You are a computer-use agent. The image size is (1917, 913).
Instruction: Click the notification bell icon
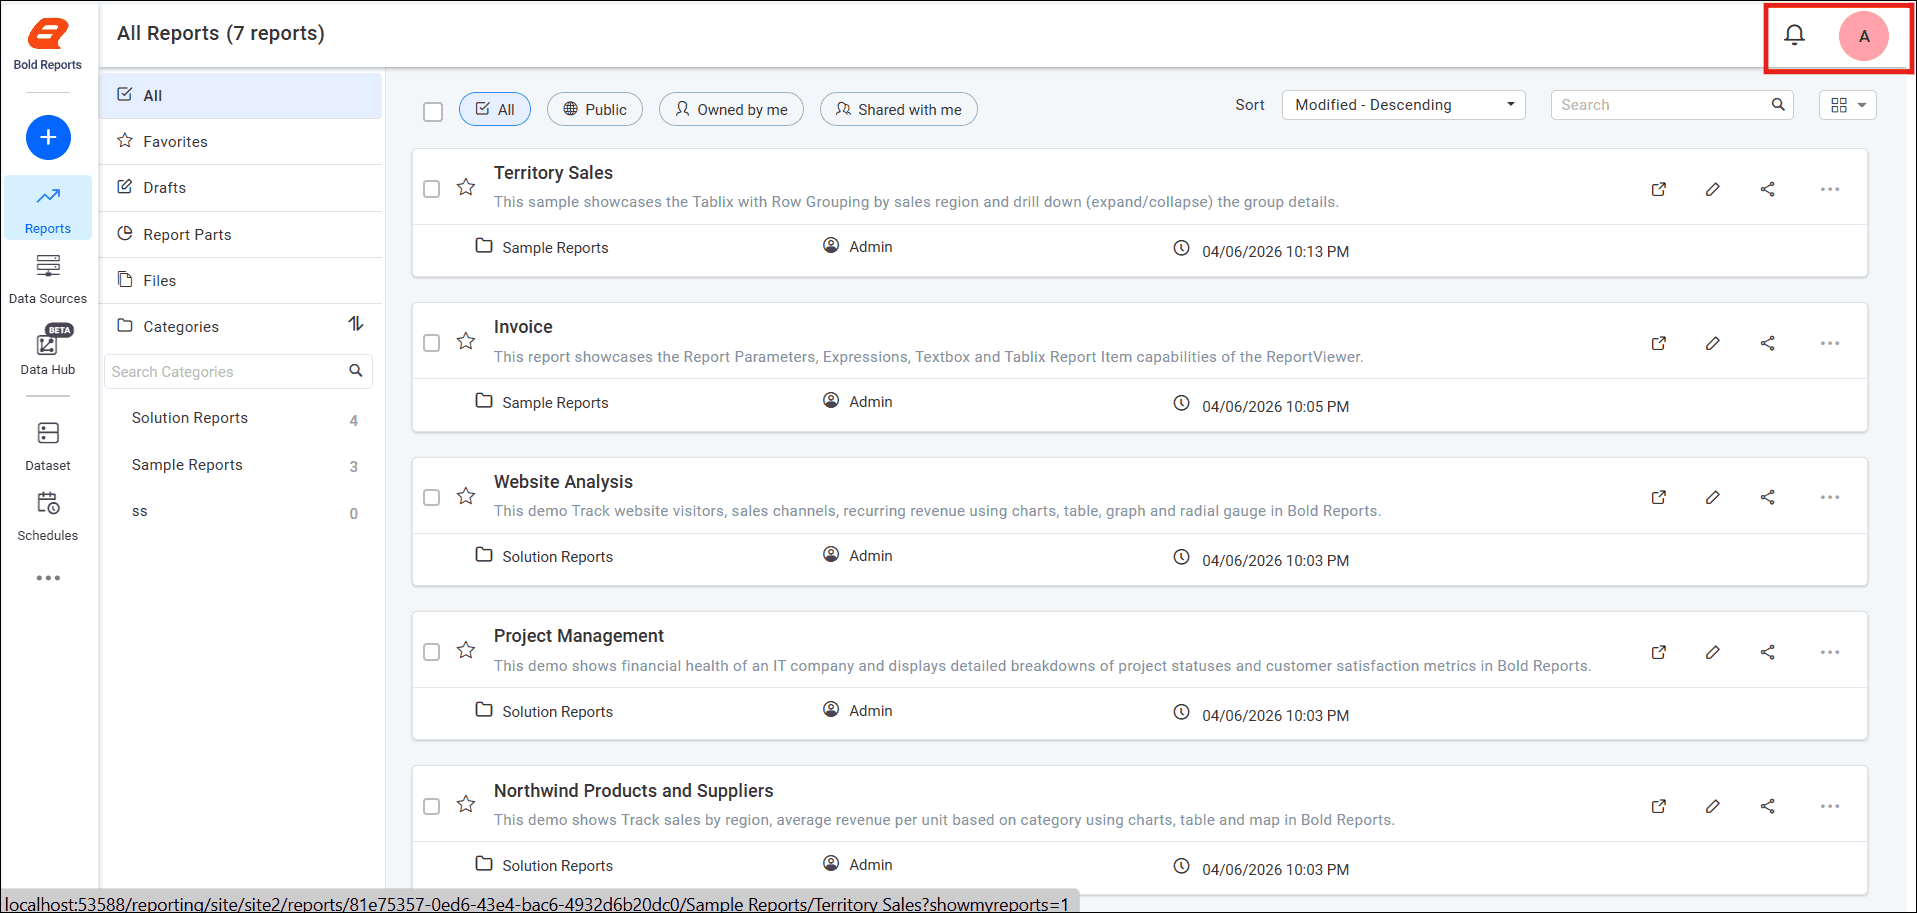[x=1794, y=36]
